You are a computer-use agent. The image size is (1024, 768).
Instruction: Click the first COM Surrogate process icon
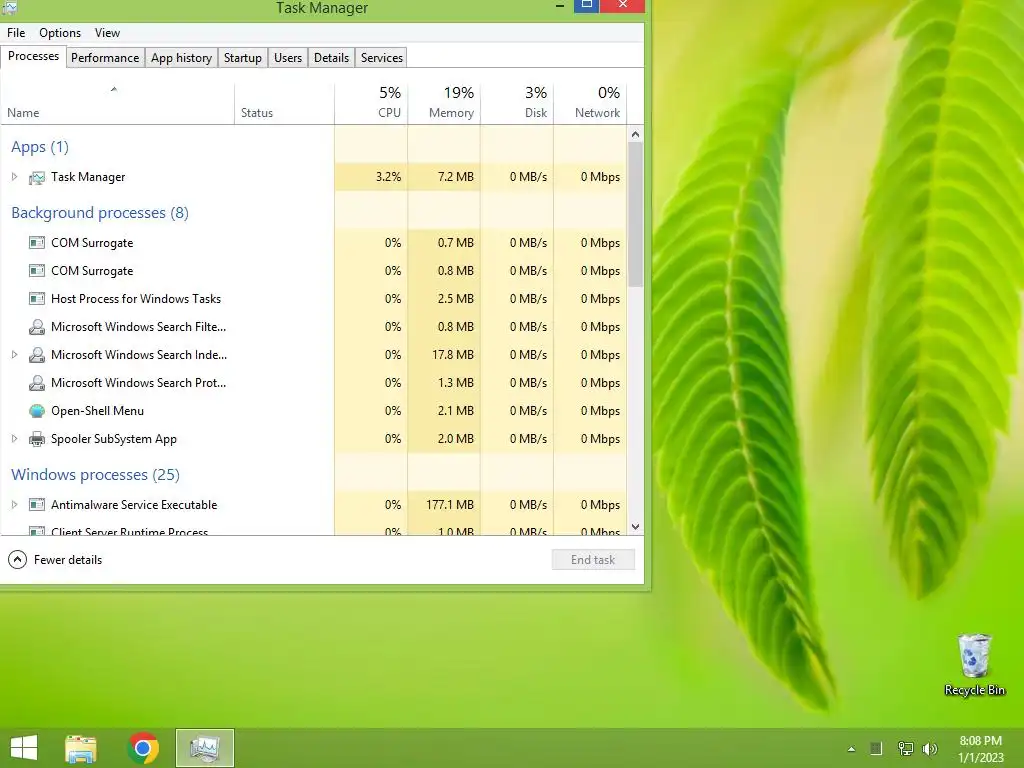pyautogui.click(x=37, y=243)
